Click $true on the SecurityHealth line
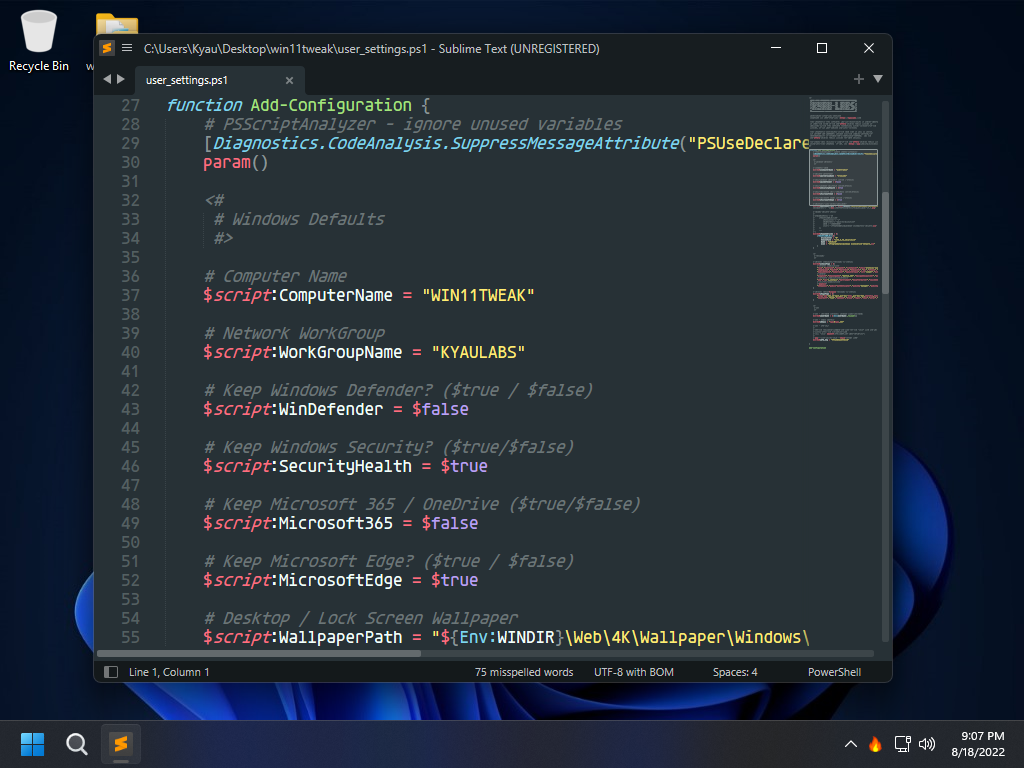 [x=464, y=466]
